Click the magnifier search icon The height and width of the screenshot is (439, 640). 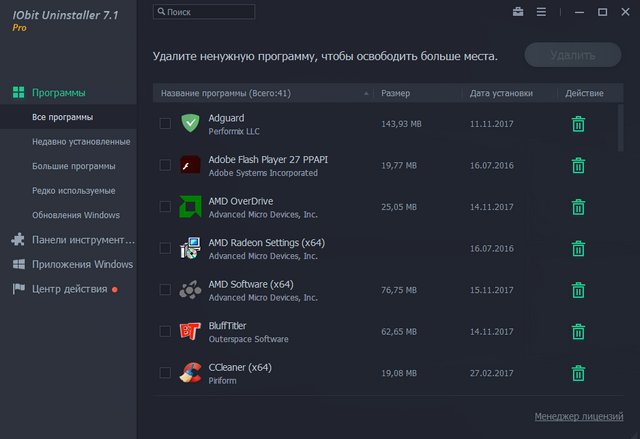161,12
